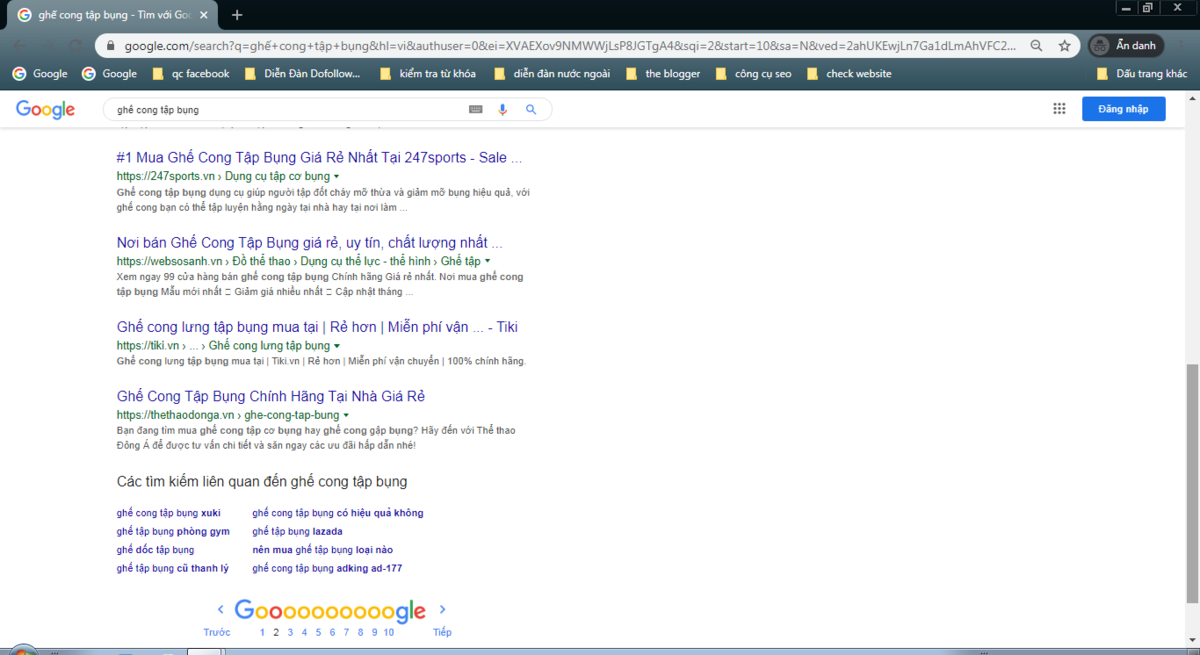
Task: Expand the 247sports.vn result dropdown arrow
Action: 337,177
